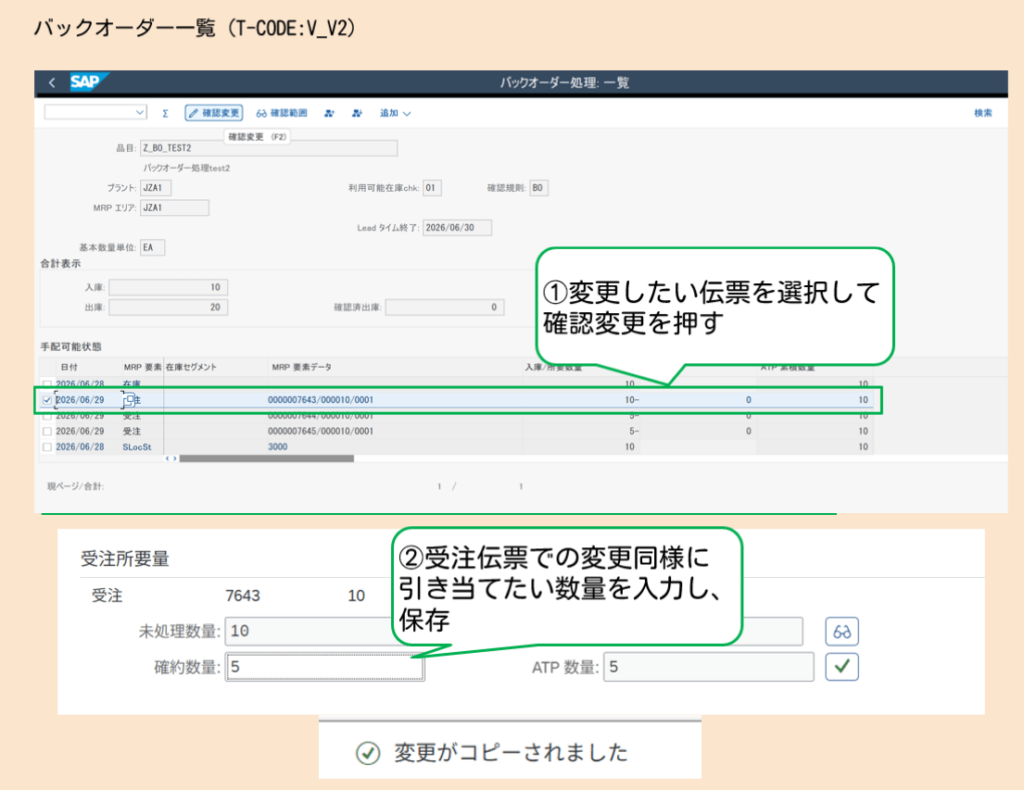
Task: Click the 受注所要量 panel heading
Action: (125, 559)
